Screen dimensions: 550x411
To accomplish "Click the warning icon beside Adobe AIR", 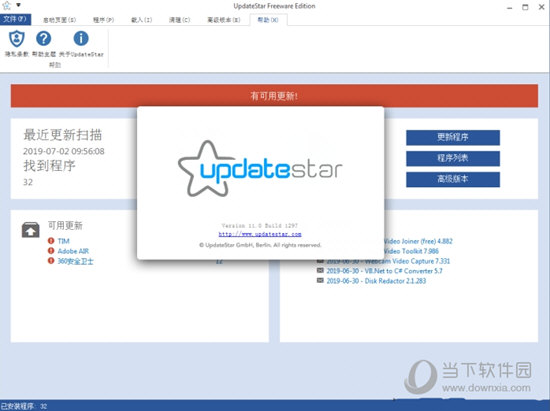I will [51, 251].
